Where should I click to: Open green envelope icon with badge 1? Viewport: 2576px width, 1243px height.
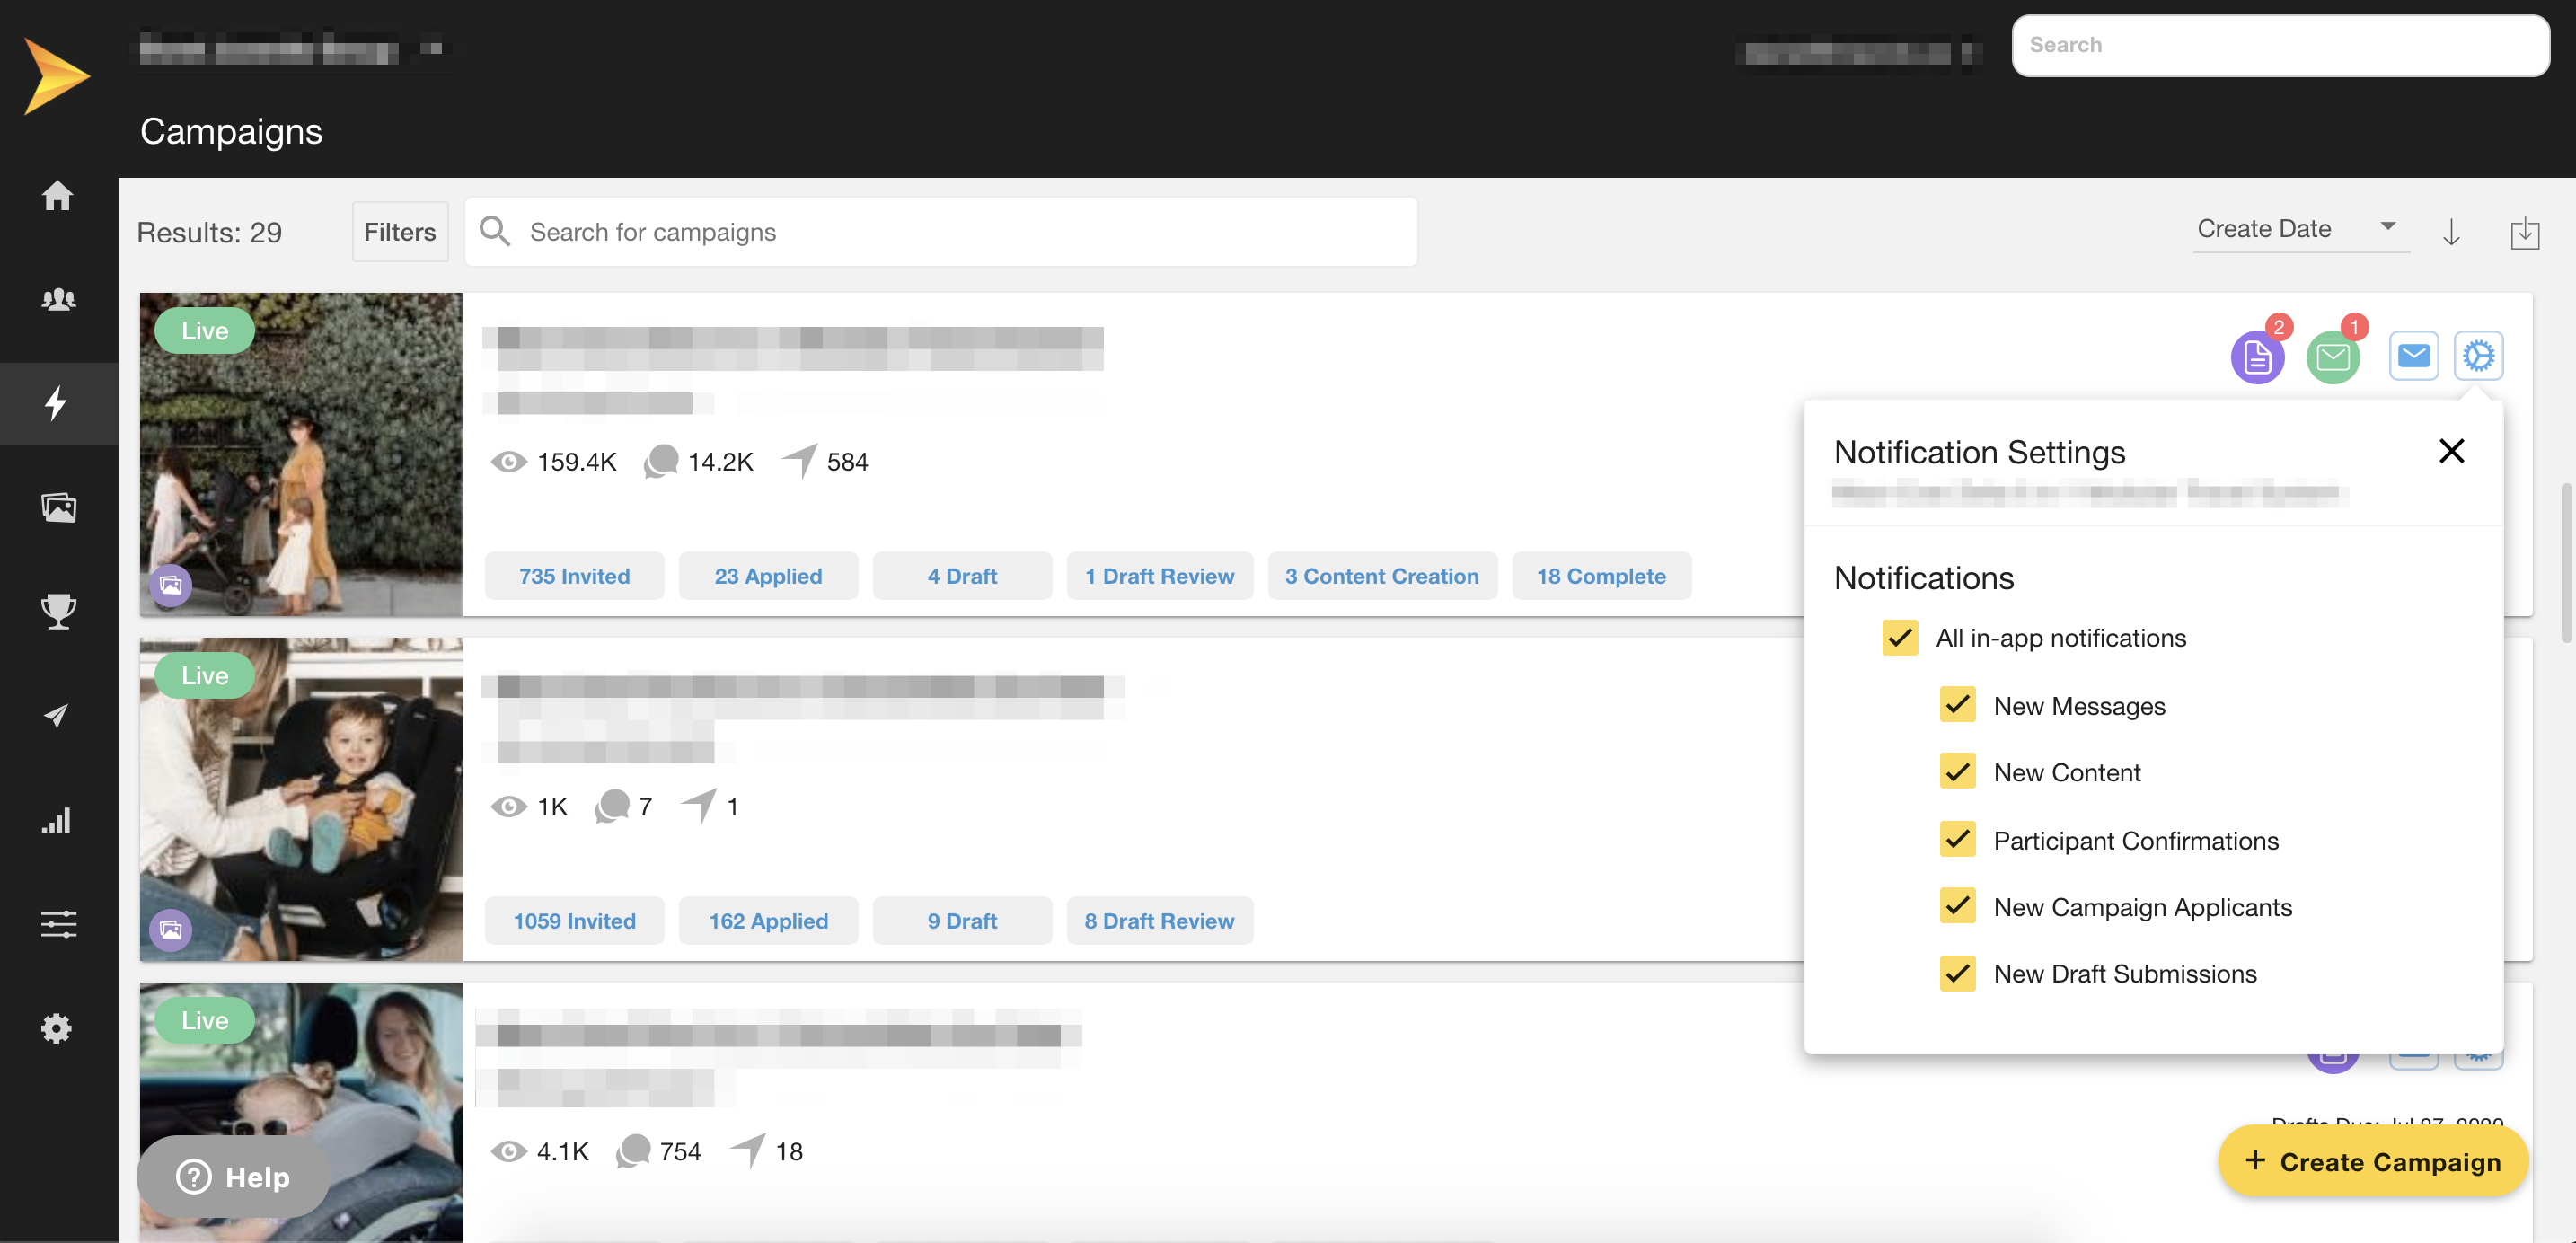pos(2333,356)
